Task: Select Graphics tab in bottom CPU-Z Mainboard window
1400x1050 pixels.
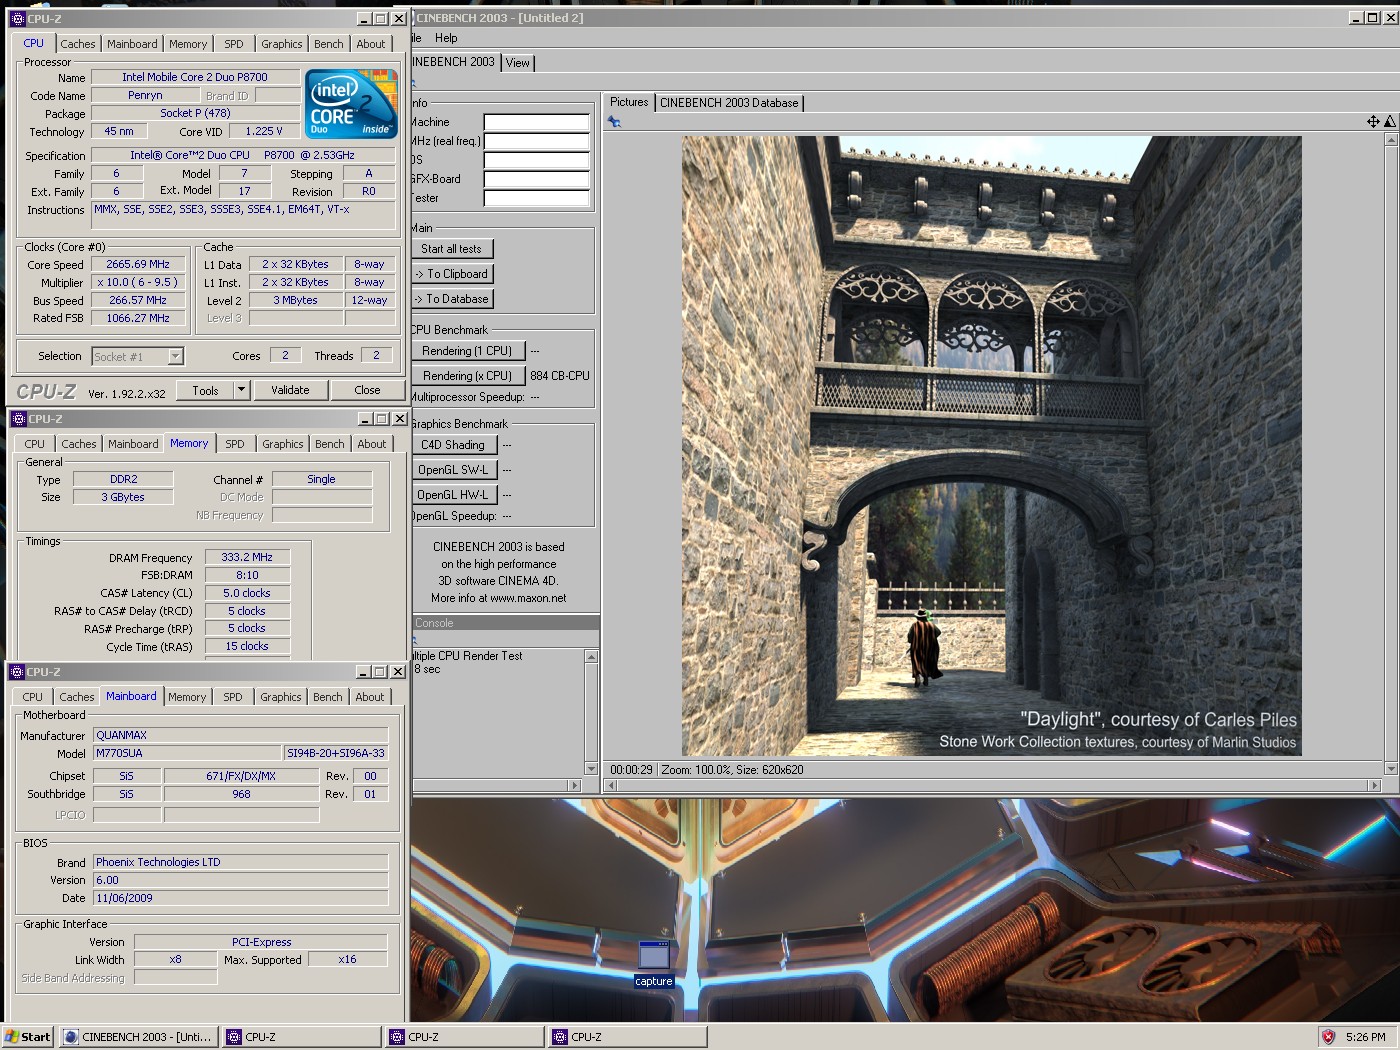Action: point(281,697)
